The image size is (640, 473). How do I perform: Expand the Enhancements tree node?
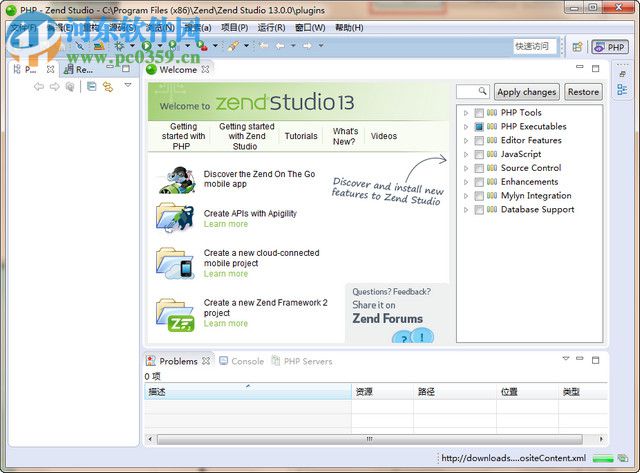click(x=466, y=182)
